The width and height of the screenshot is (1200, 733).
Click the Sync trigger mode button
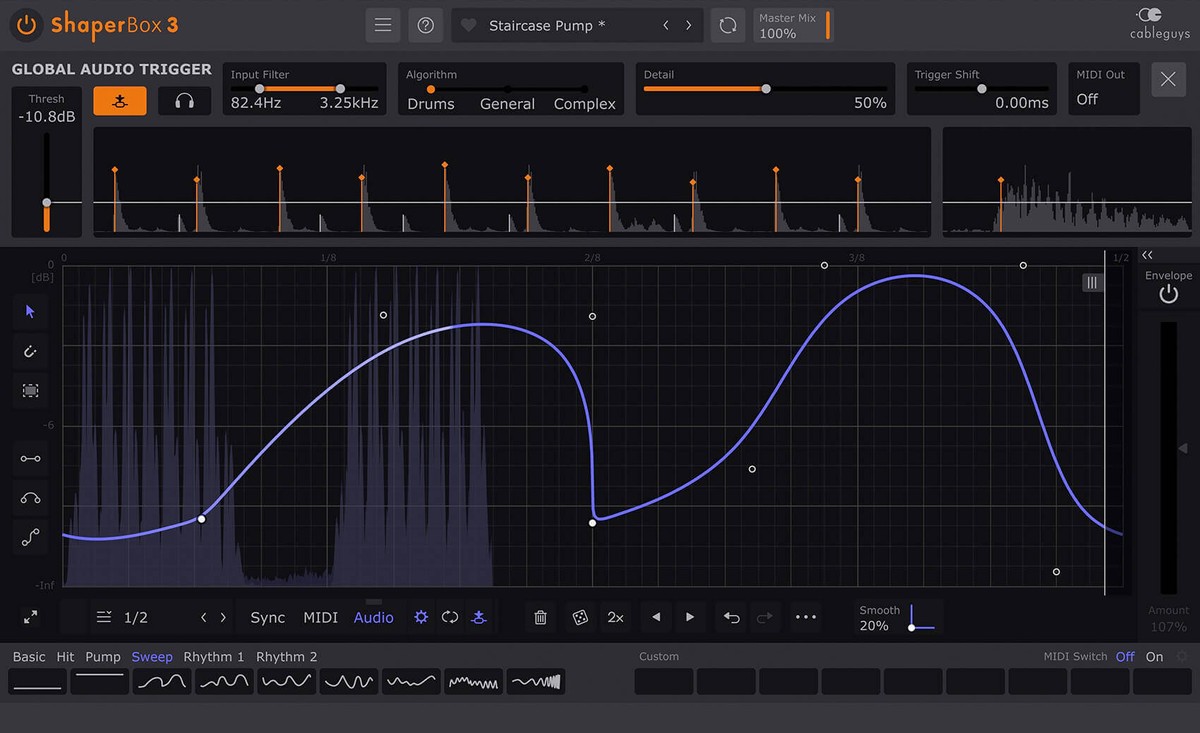[267, 618]
